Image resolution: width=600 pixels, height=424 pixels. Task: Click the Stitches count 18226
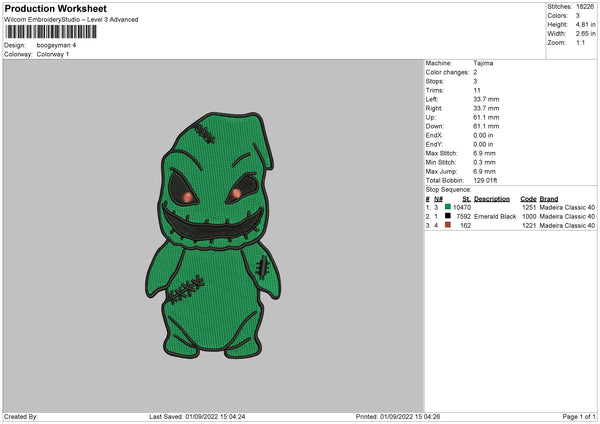pos(587,6)
